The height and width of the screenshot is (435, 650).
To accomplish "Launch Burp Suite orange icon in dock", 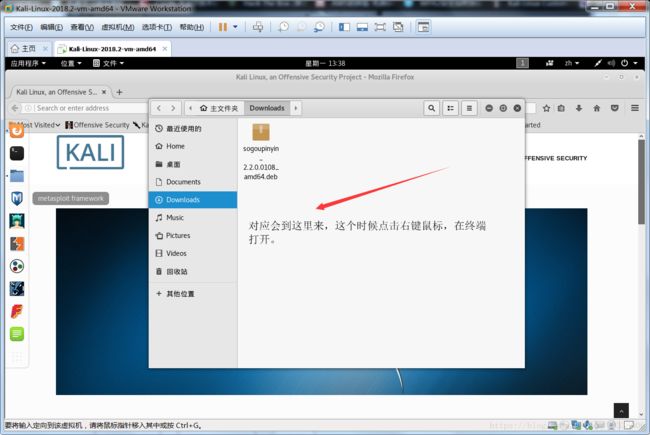I will pyautogui.click(x=17, y=243).
